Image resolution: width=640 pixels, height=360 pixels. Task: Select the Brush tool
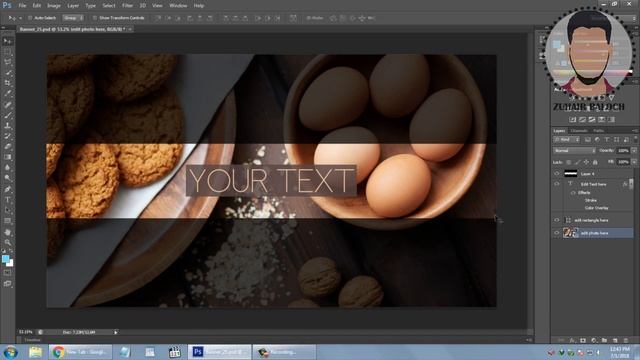(x=7, y=115)
